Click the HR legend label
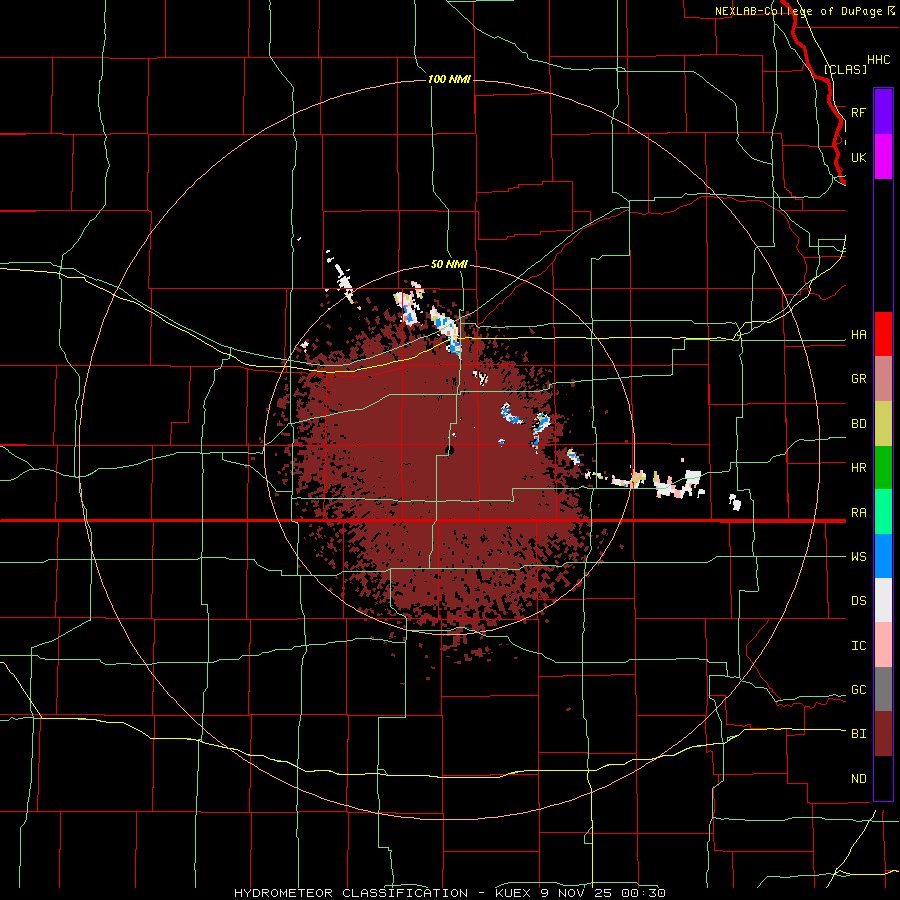This screenshot has width=900, height=900. click(858, 468)
